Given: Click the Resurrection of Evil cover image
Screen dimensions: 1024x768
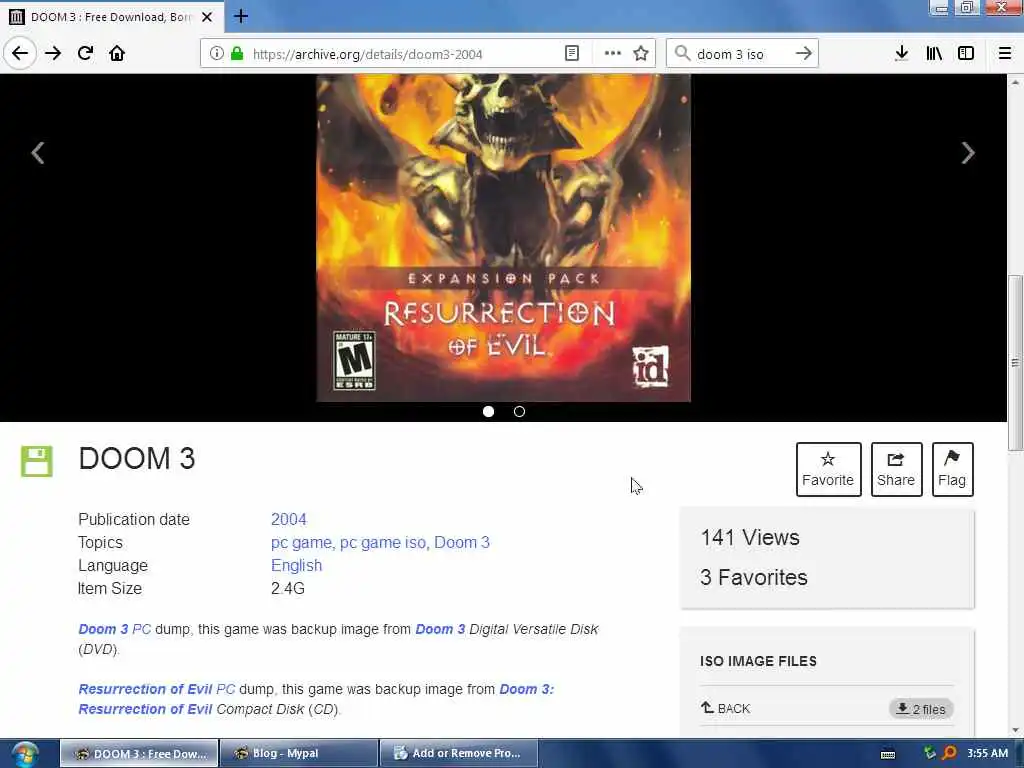Looking at the screenshot, I should (x=504, y=238).
